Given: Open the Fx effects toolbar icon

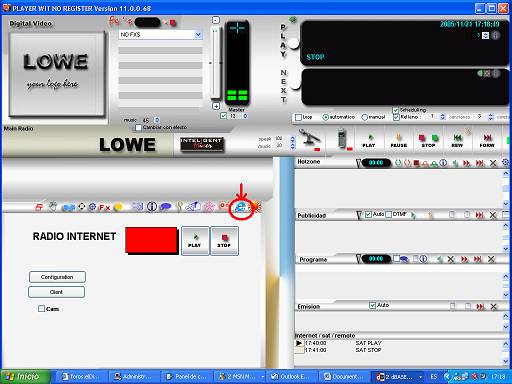Looking at the screenshot, I should [x=104, y=208].
